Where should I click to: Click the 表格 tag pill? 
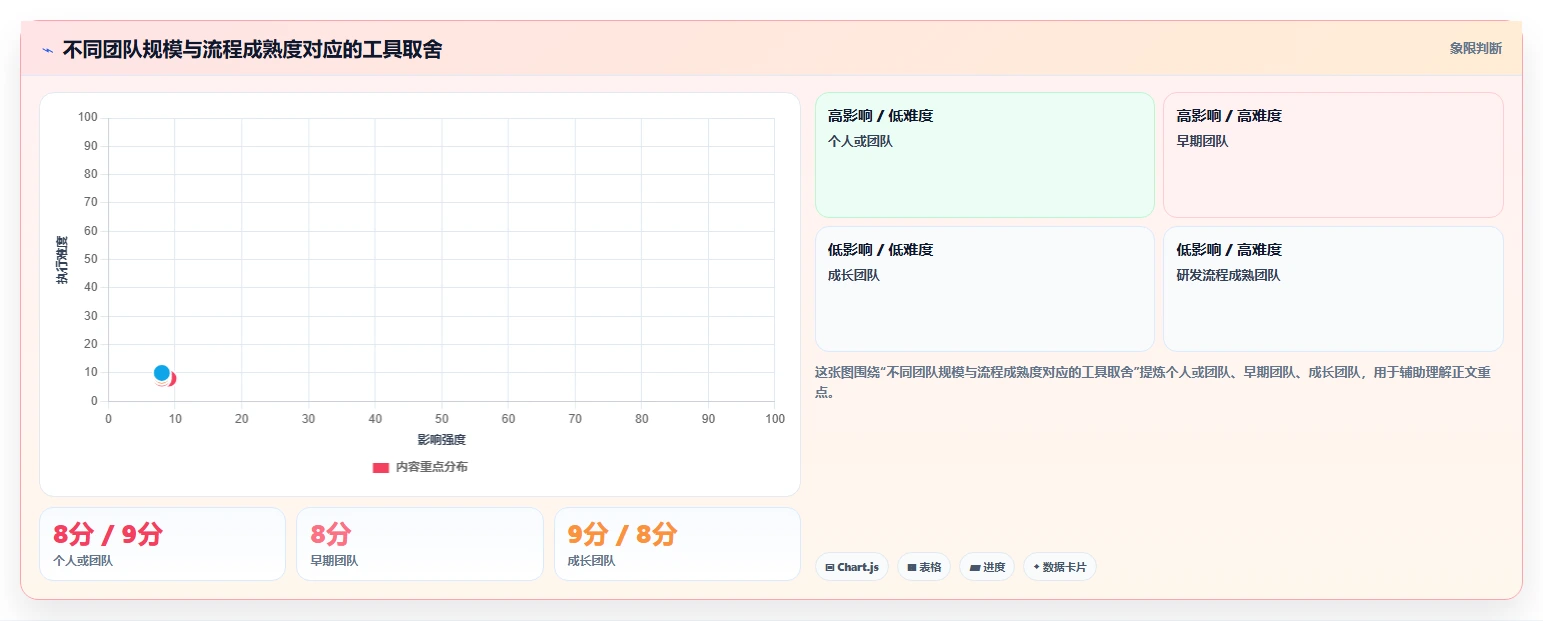click(x=924, y=567)
